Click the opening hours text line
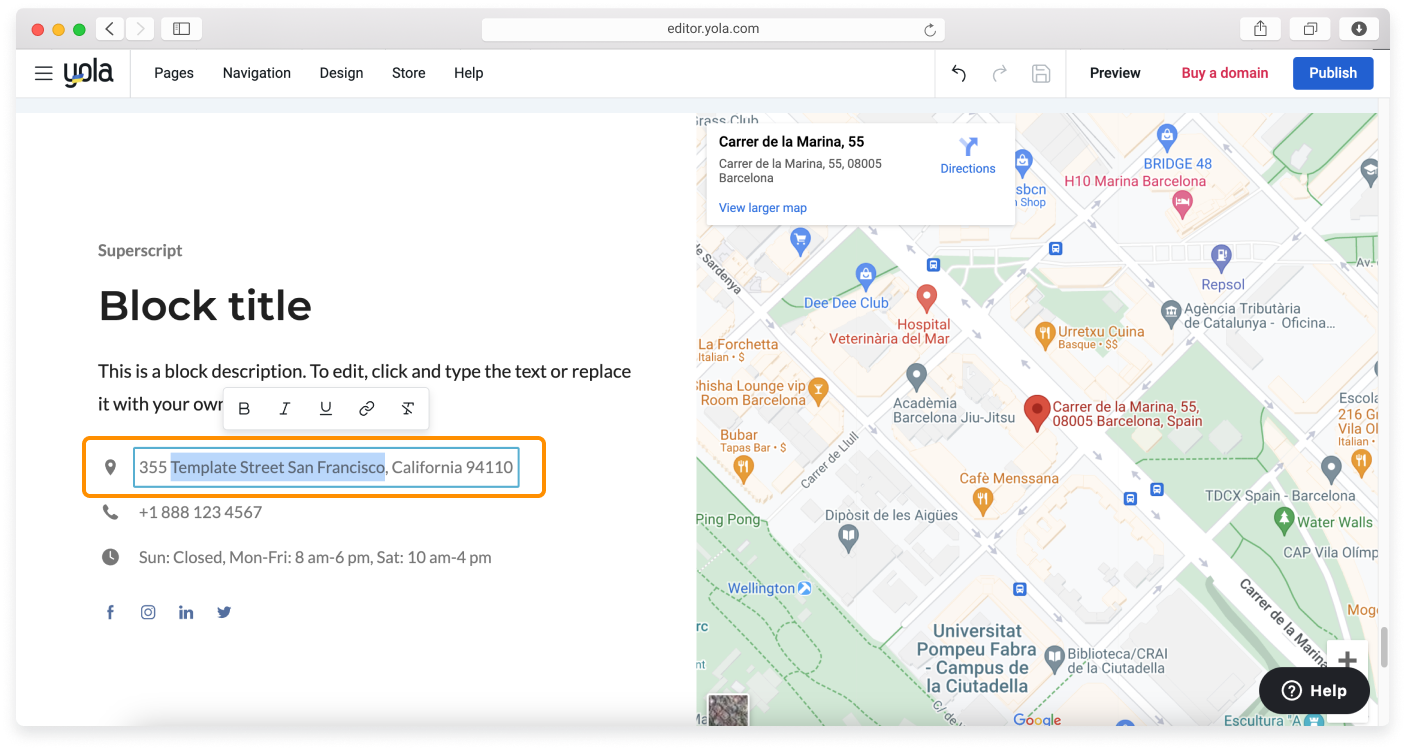Screen dimensions: 1406x750 click(315, 557)
